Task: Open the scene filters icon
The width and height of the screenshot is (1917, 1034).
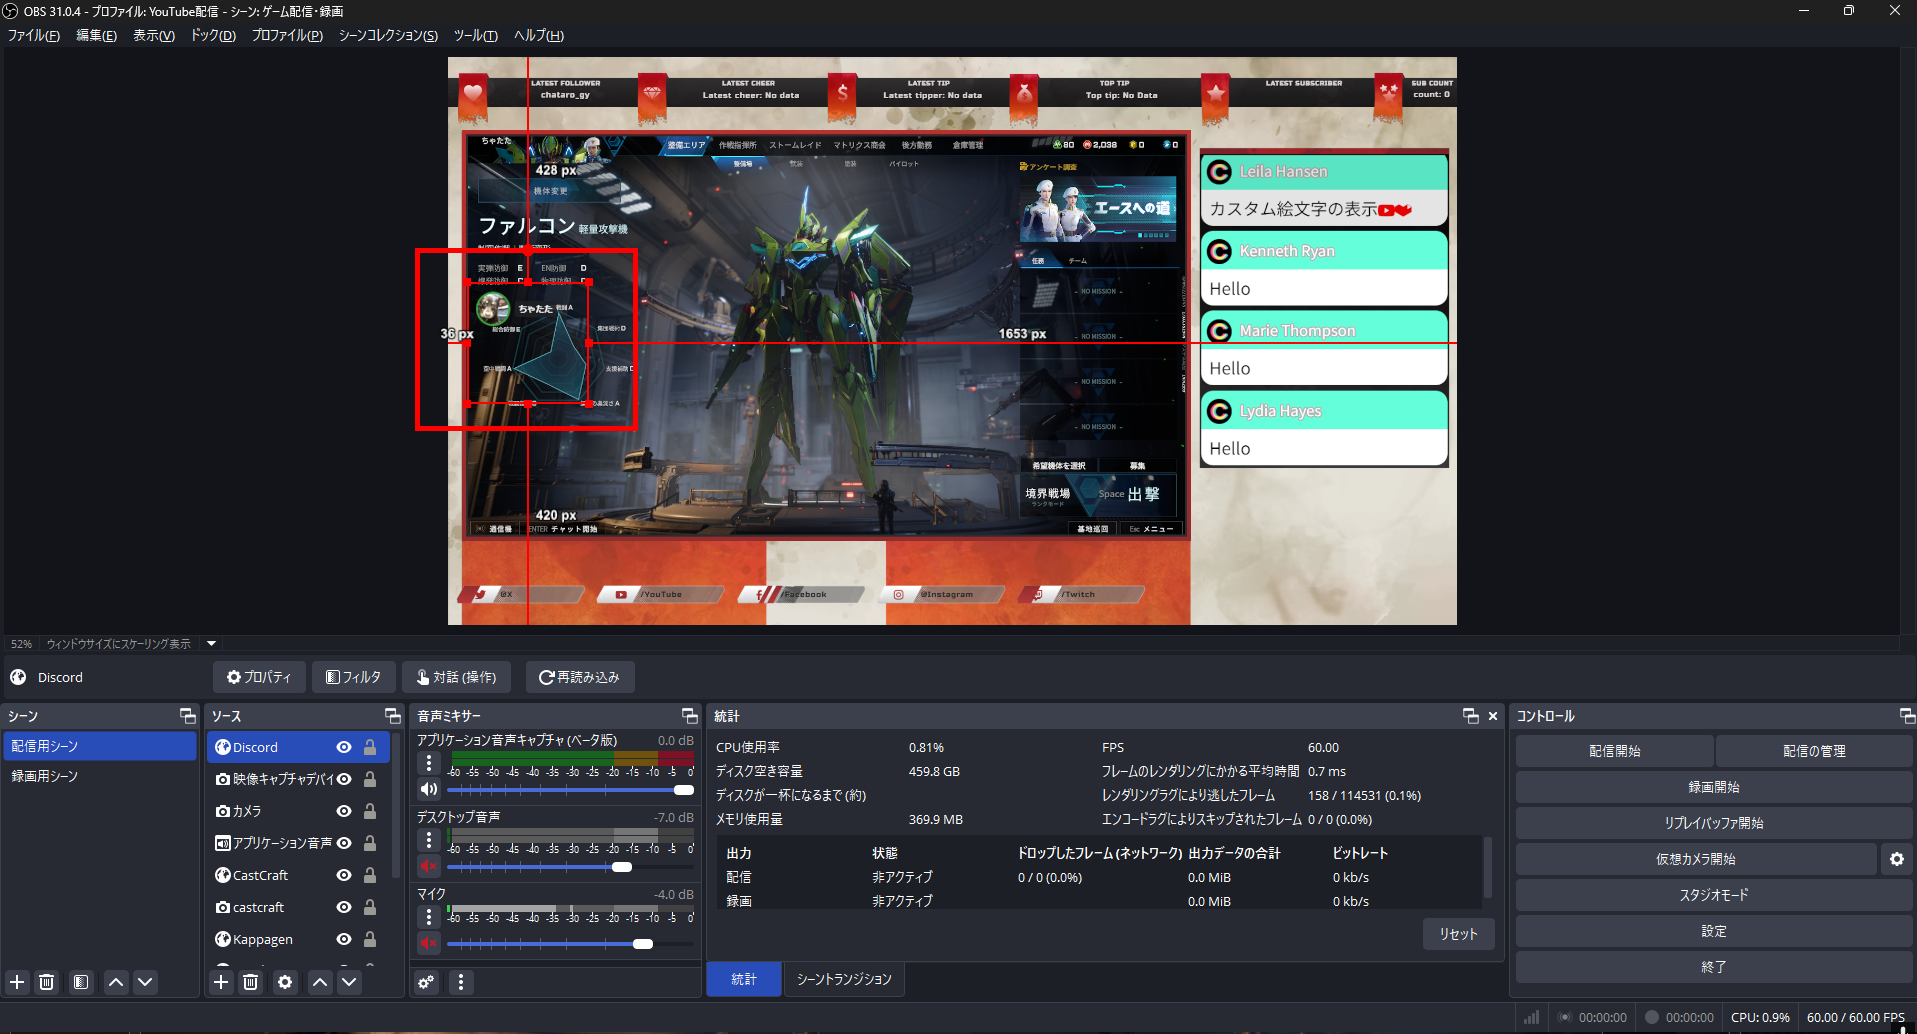Action: click(80, 982)
